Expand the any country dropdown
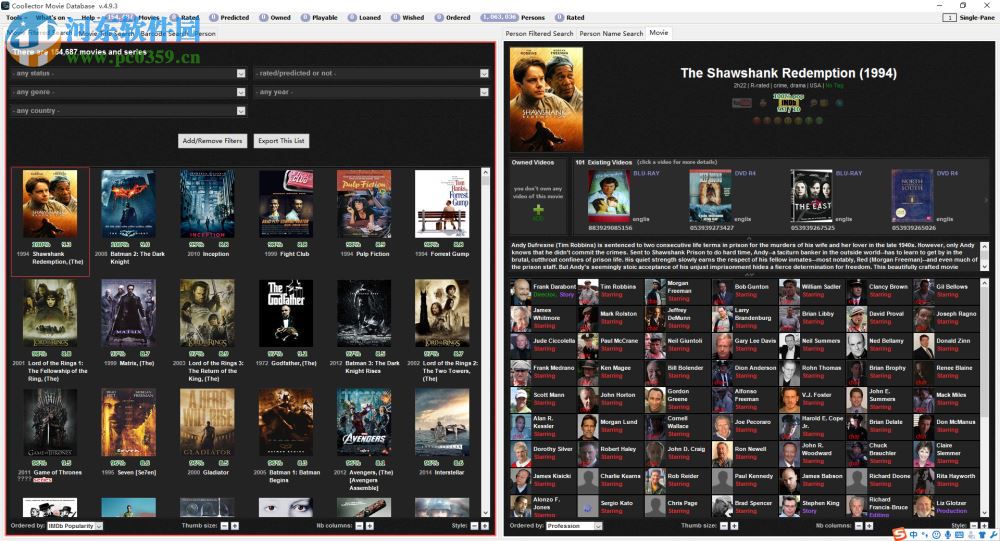This screenshot has height=541, width=1000. [128, 110]
